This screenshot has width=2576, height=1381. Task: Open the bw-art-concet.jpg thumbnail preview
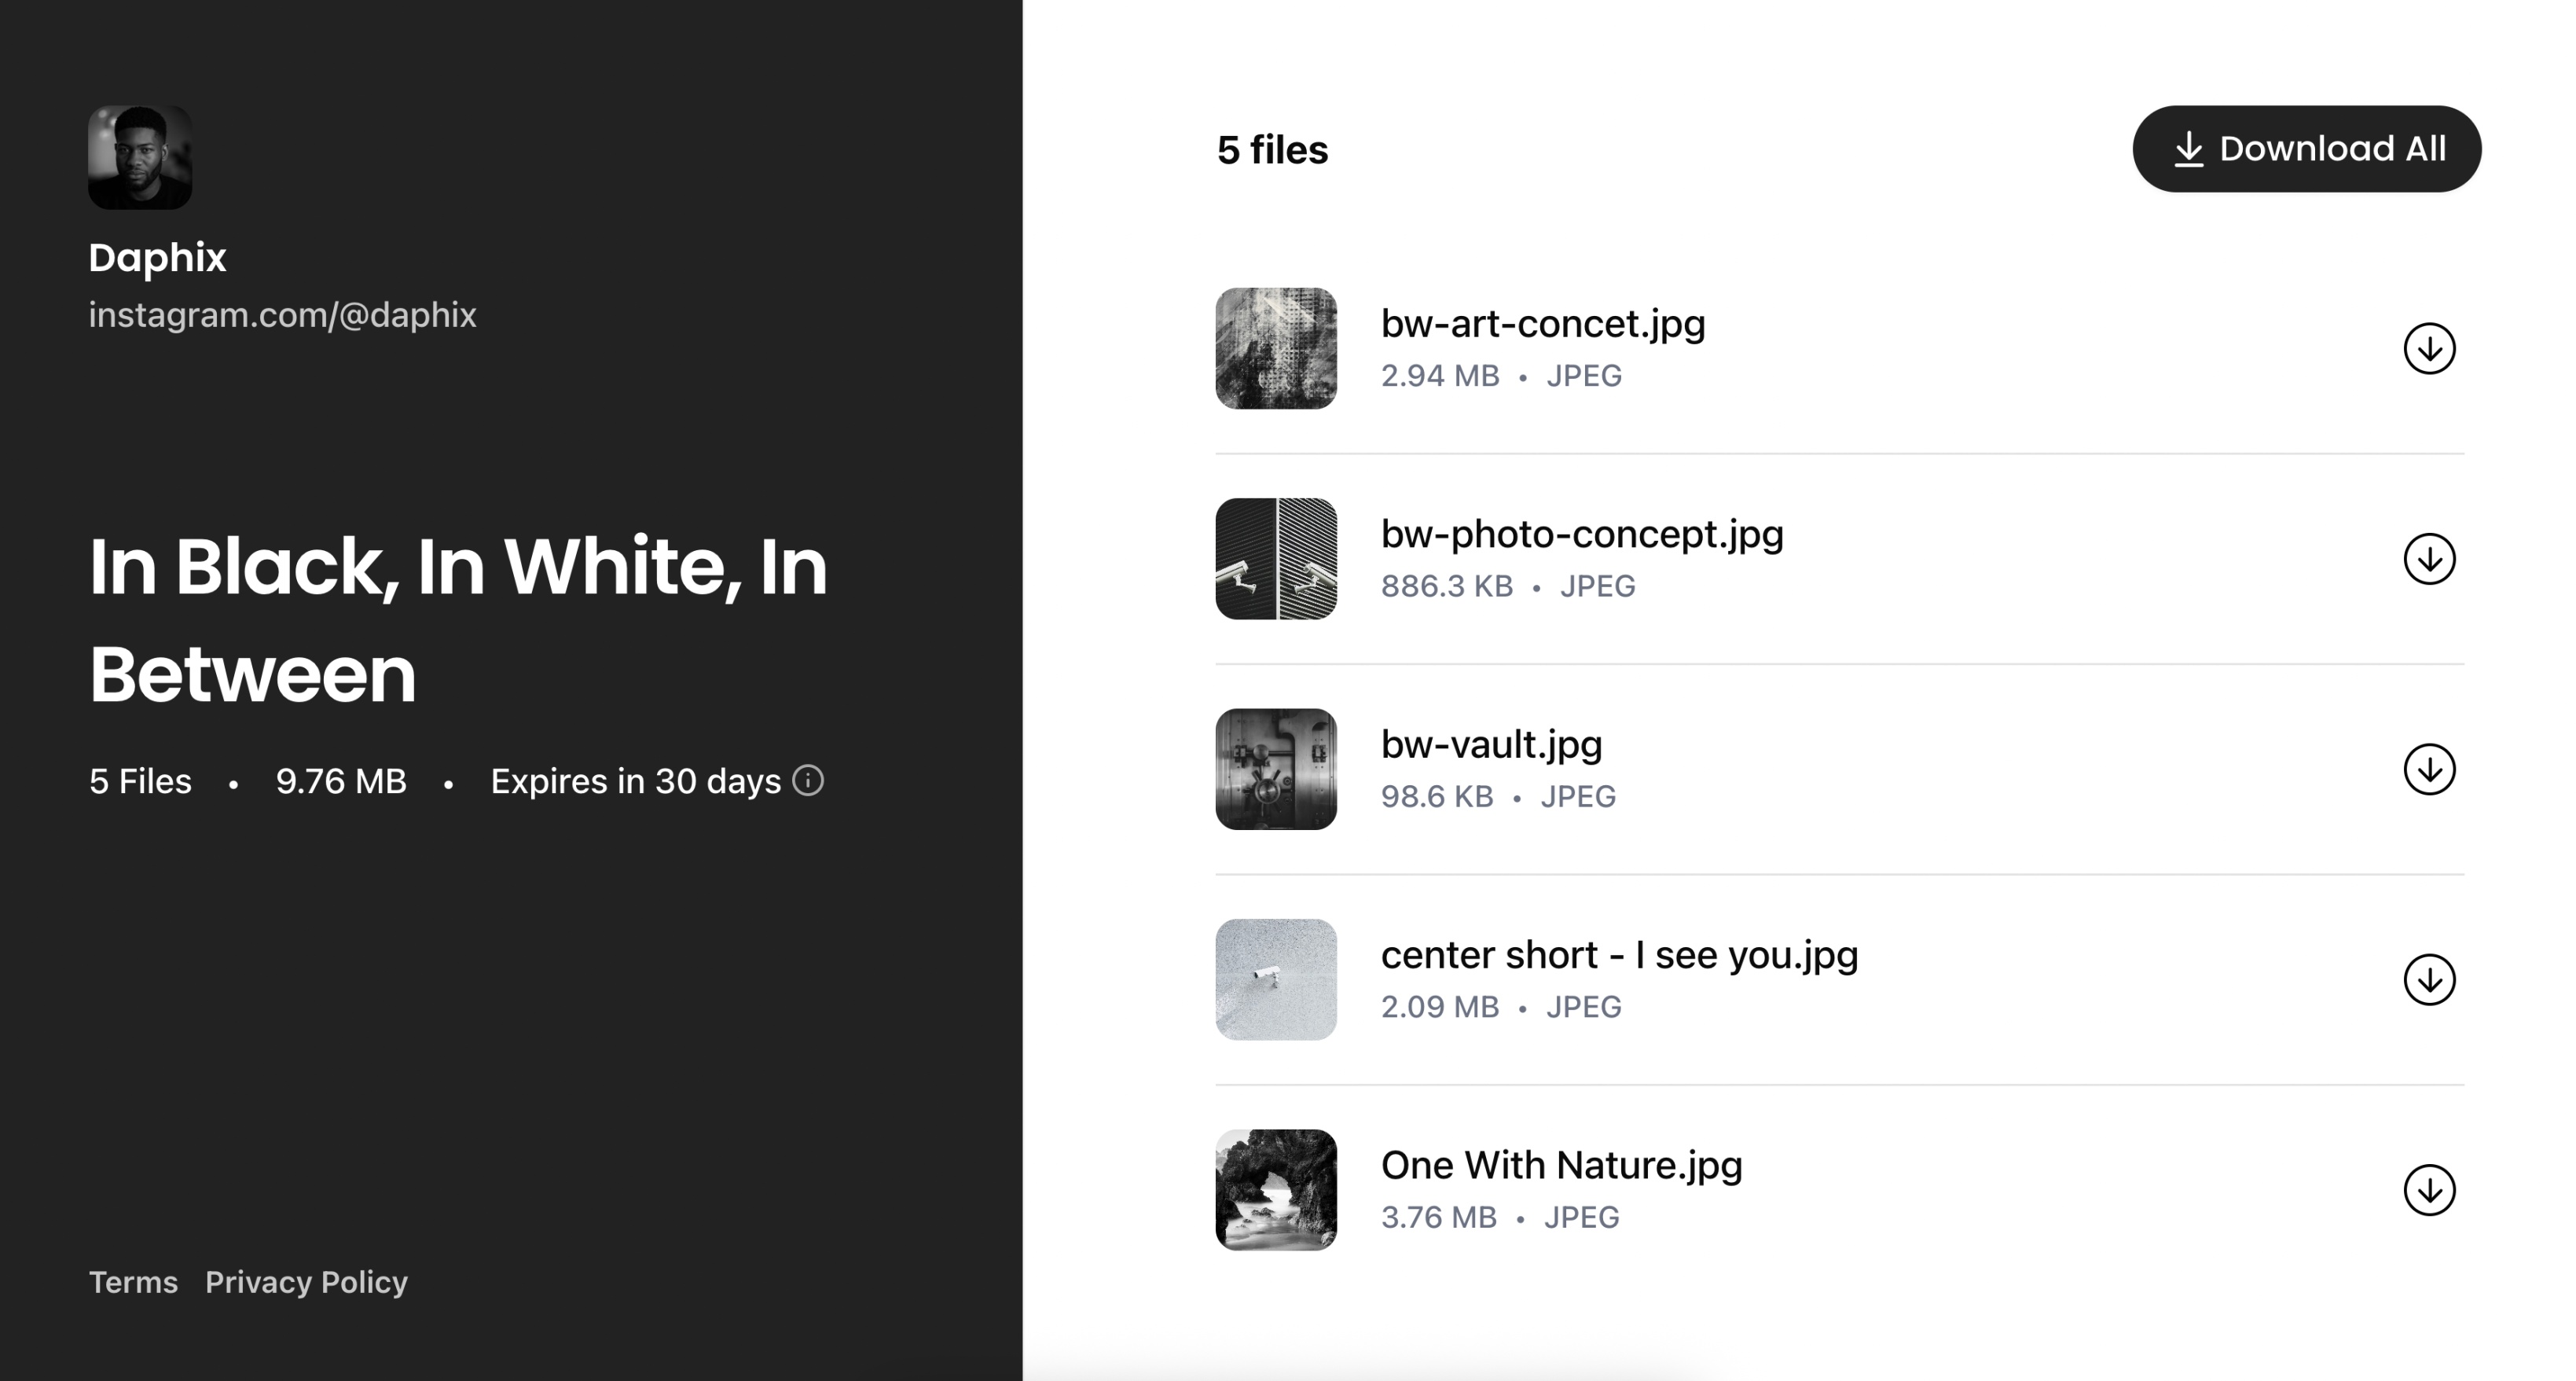coord(1275,349)
